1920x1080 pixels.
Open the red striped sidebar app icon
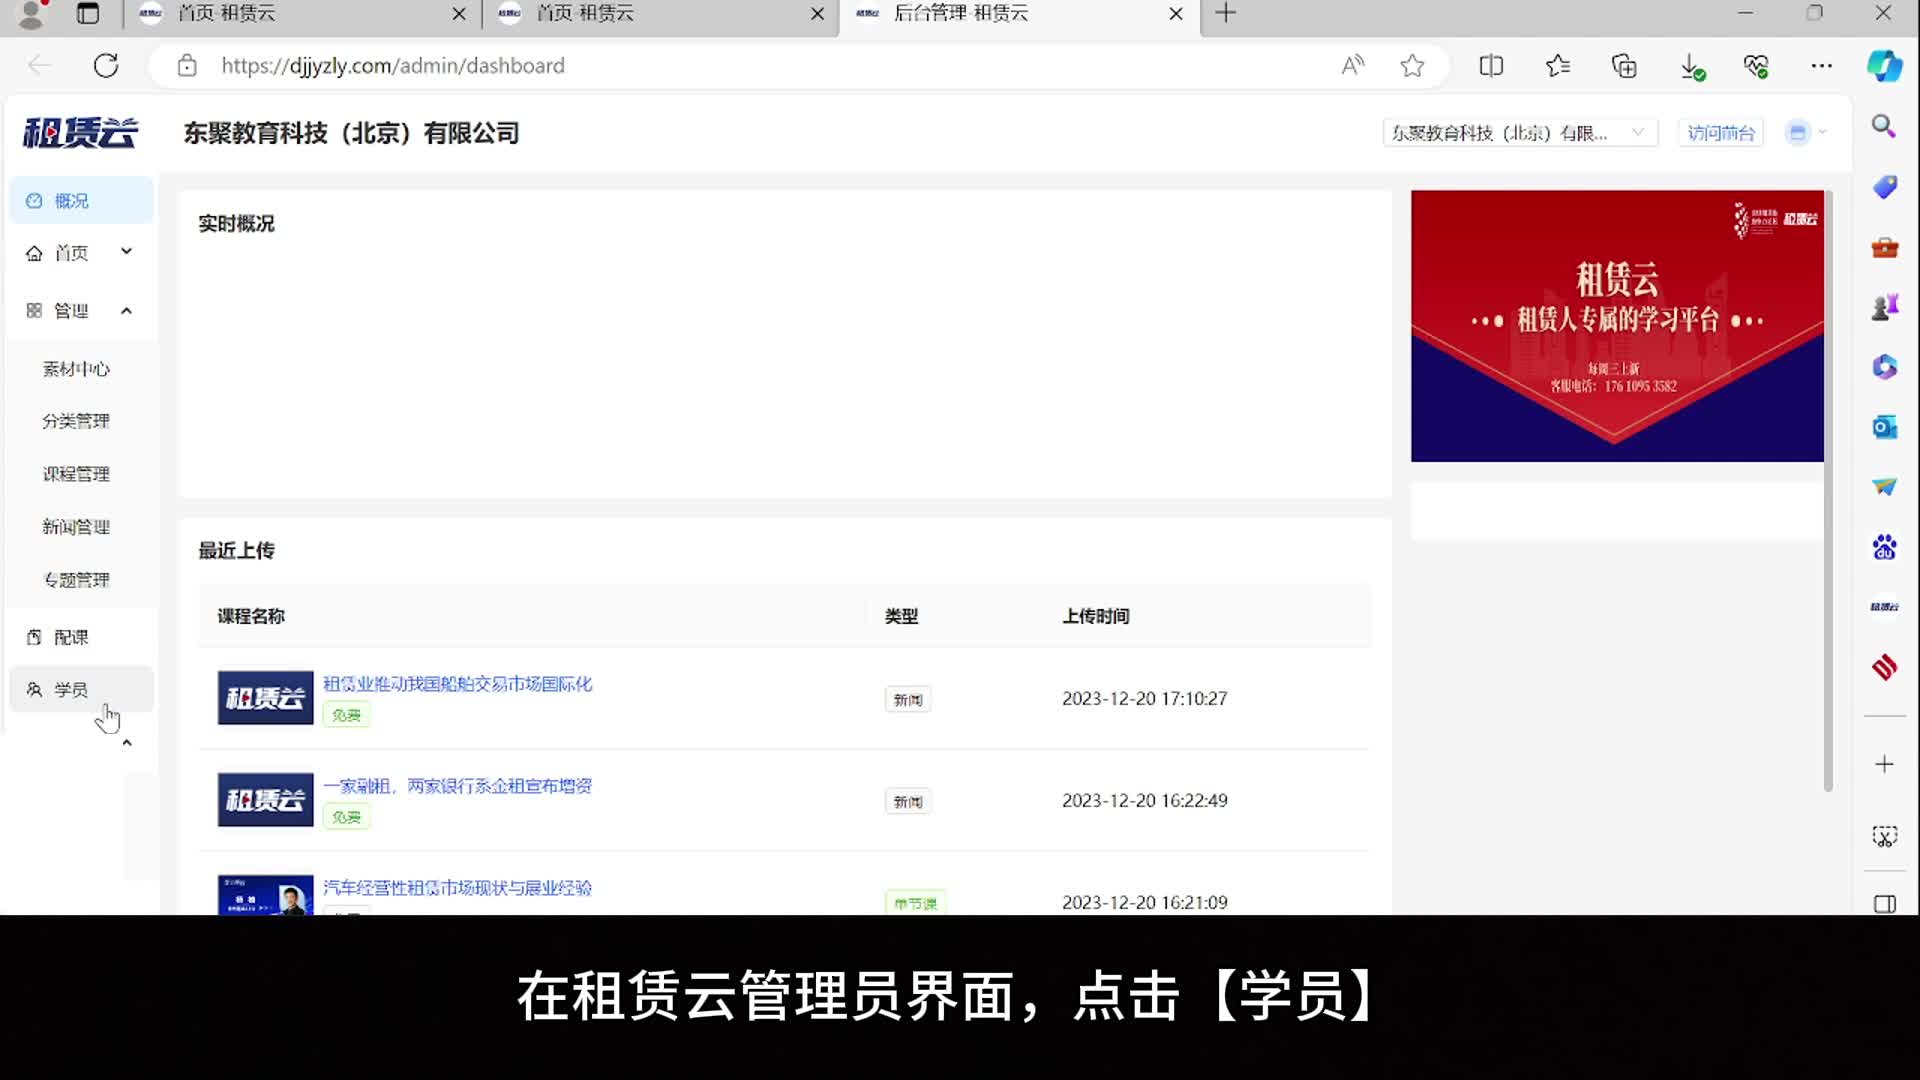1884,667
